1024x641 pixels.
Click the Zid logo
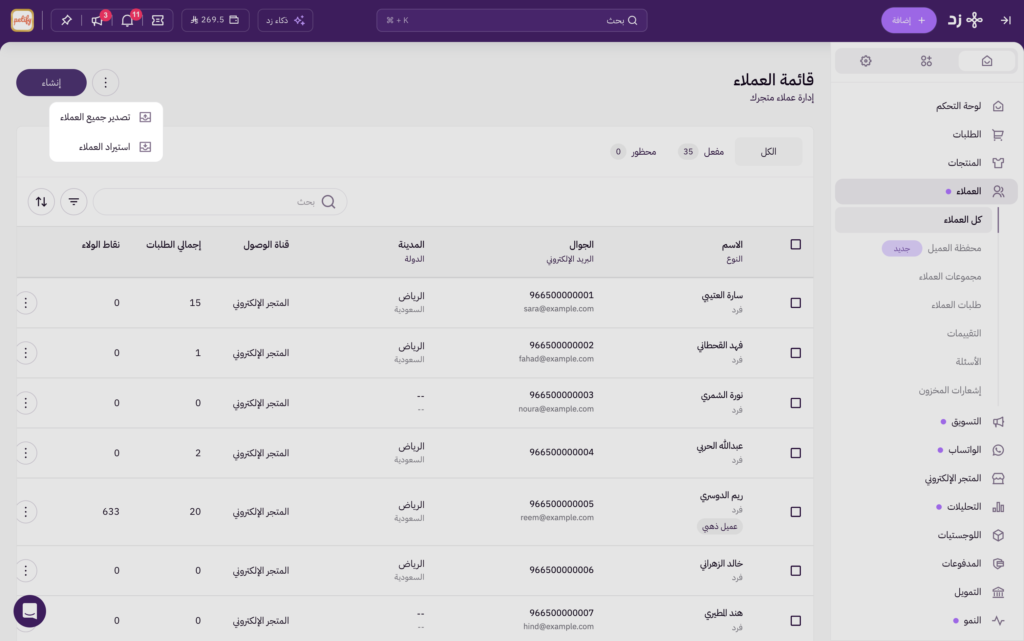pyautogui.click(x=967, y=20)
